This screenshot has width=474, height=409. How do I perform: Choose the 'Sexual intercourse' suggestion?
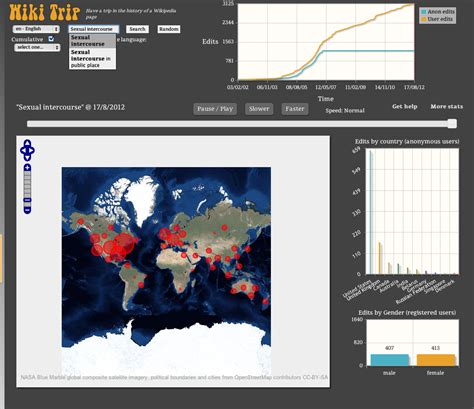[92, 41]
